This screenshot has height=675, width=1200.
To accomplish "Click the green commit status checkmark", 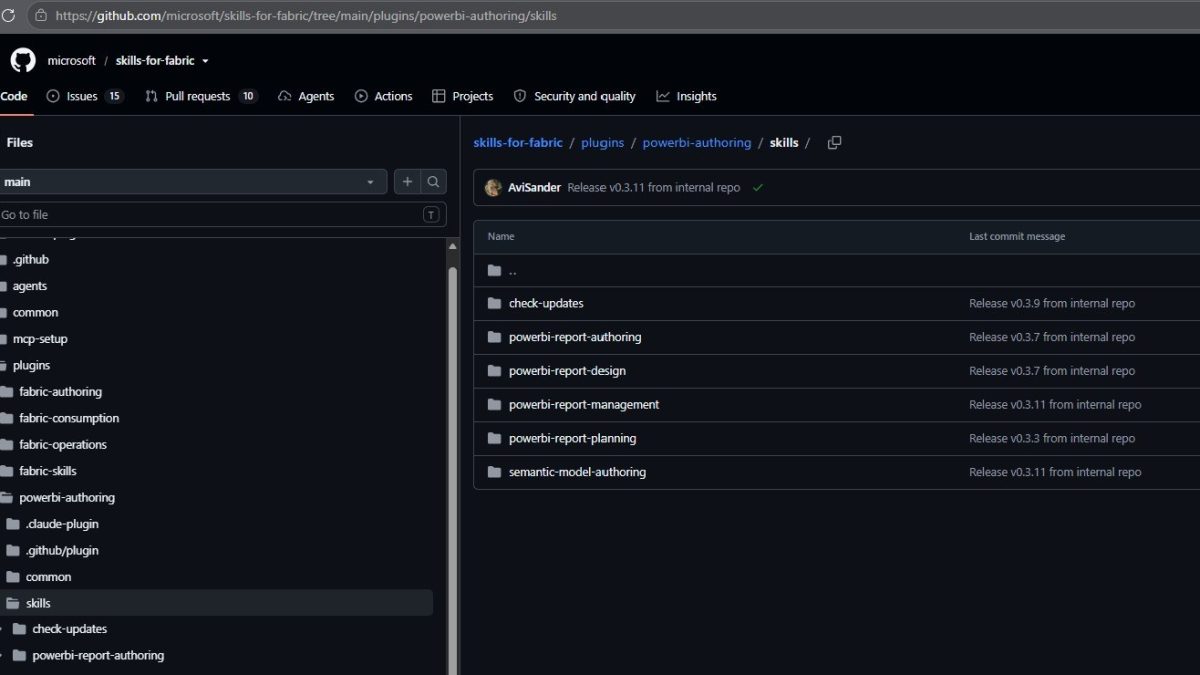I will click(758, 187).
